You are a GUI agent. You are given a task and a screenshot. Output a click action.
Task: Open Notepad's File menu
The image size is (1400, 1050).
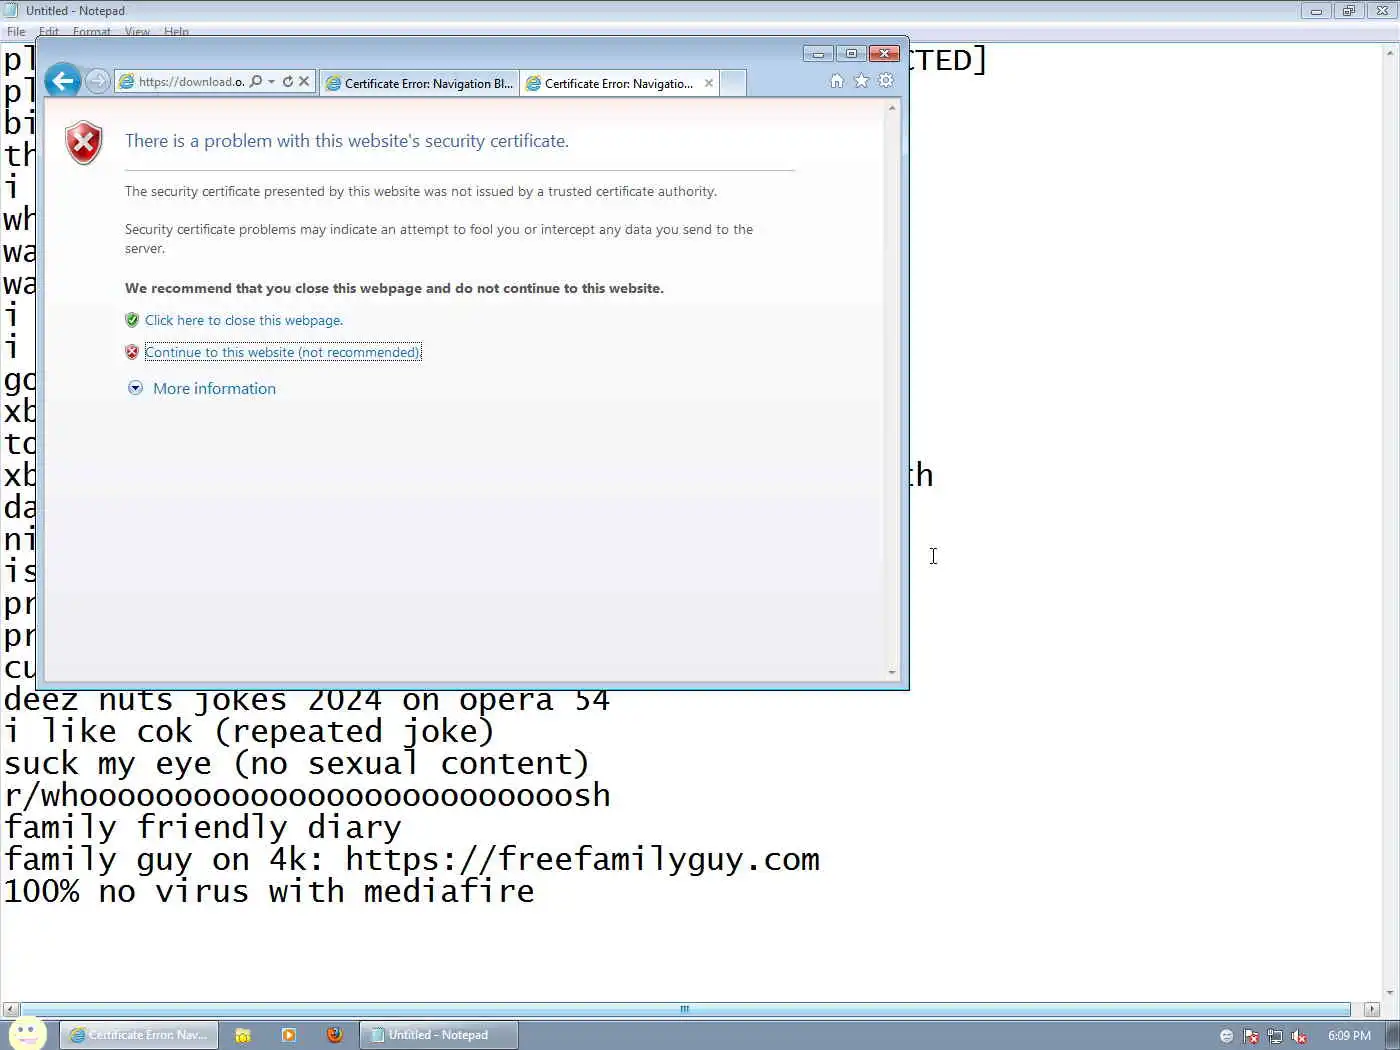coord(16,32)
